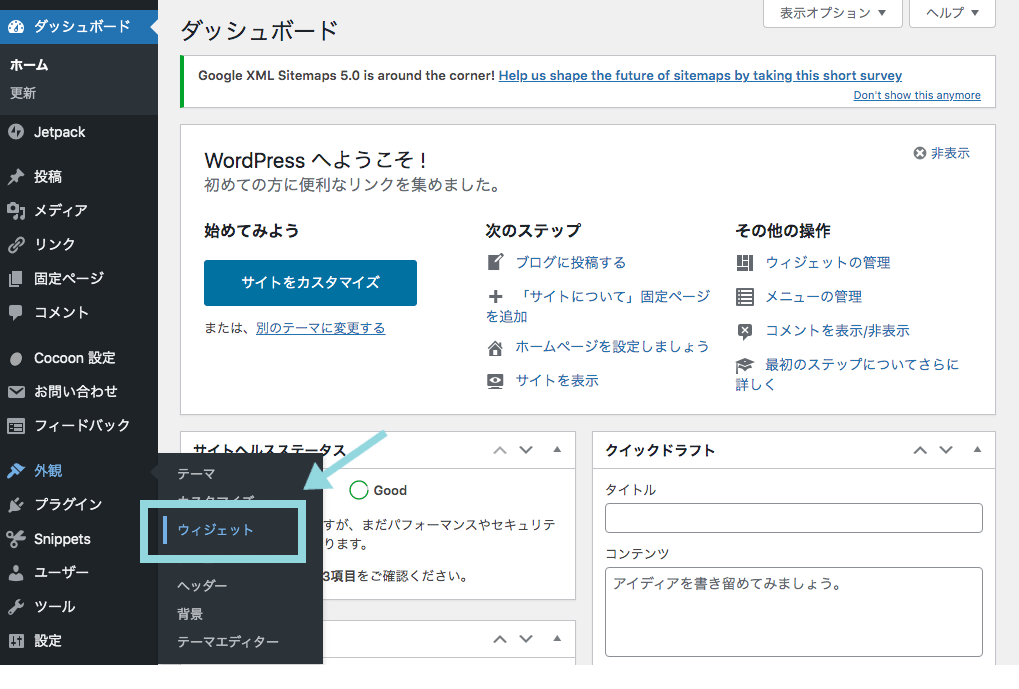Image resolution: width=1019 pixels, height=689 pixels.
Task: Click the chain link icon beside リンク
Action: [x=16, y=244]
